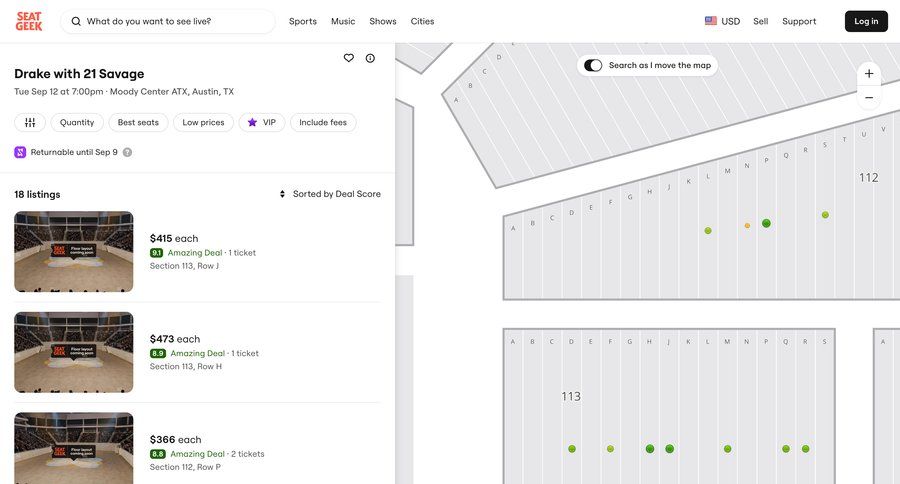Toggle the VIP filter
This screenshot has height=484, width=900.
coord(262,122)
